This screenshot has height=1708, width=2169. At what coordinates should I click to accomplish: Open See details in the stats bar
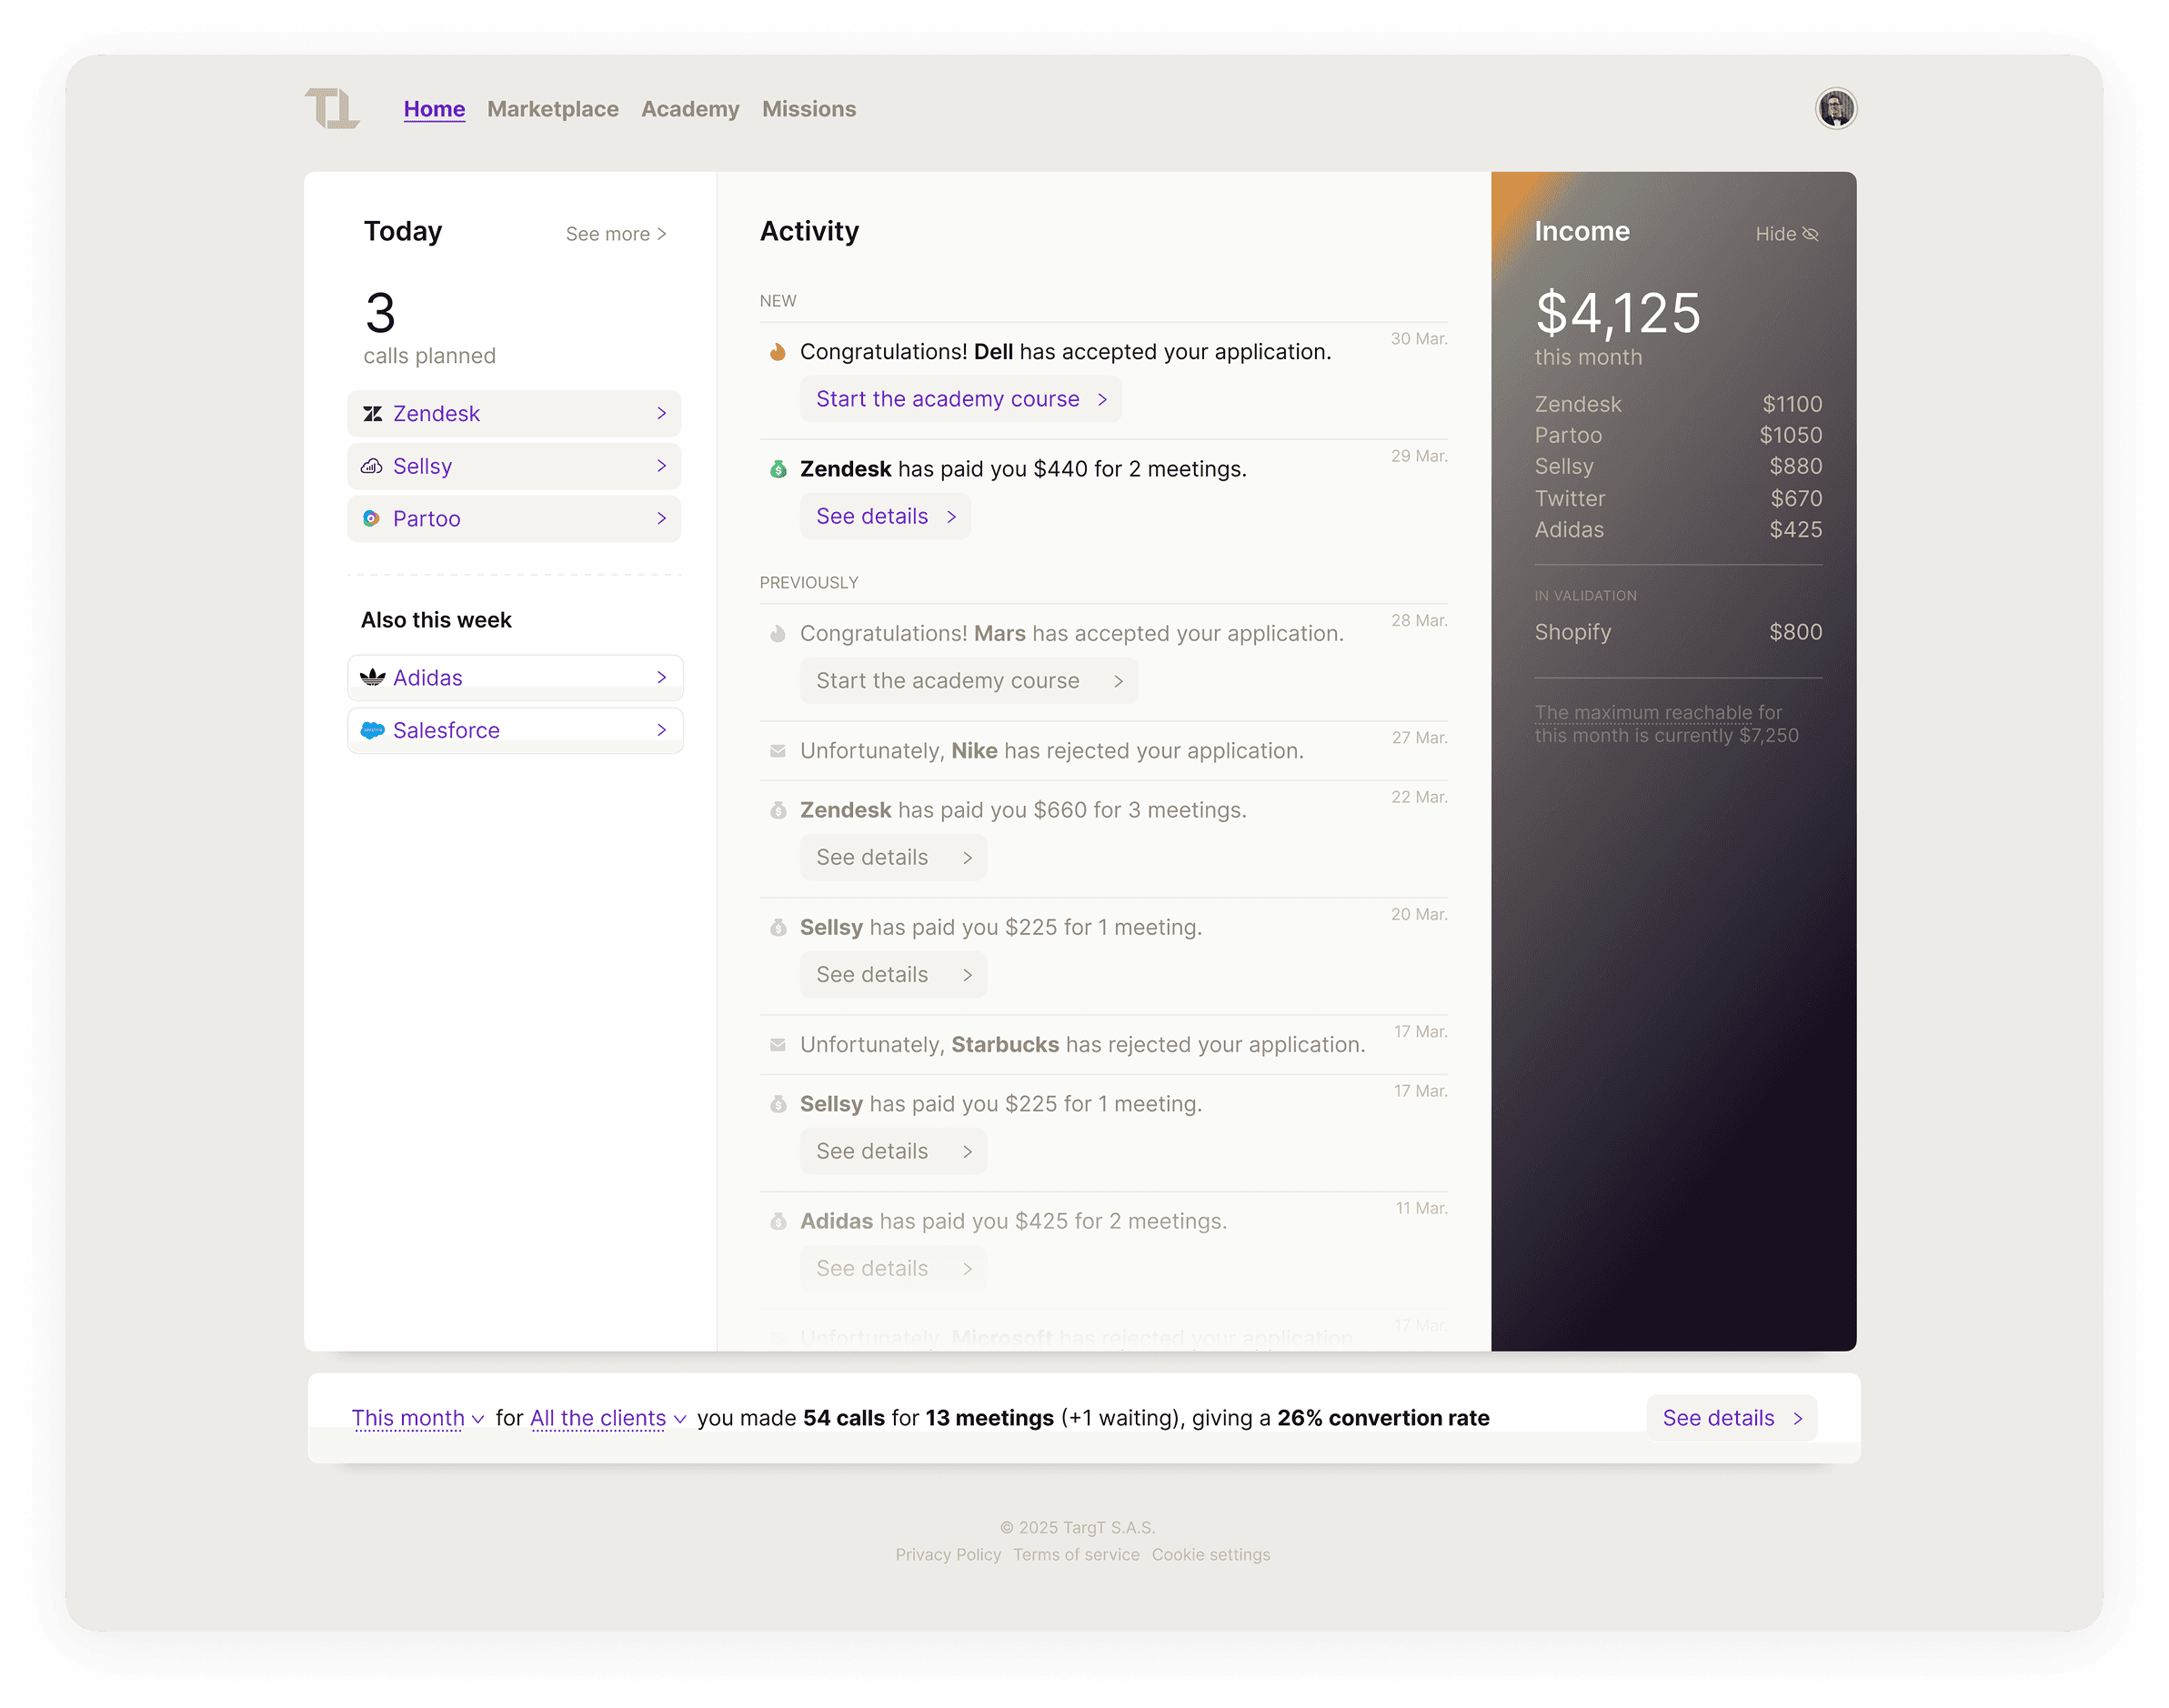tap(1731, 1418)
